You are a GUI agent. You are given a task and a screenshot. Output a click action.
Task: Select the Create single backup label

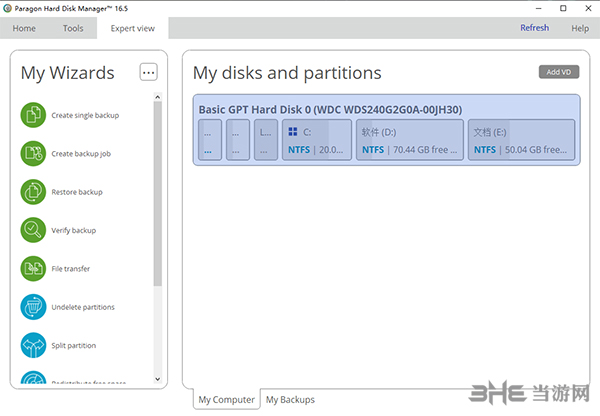pyautogui.click(x=85, y=115)
